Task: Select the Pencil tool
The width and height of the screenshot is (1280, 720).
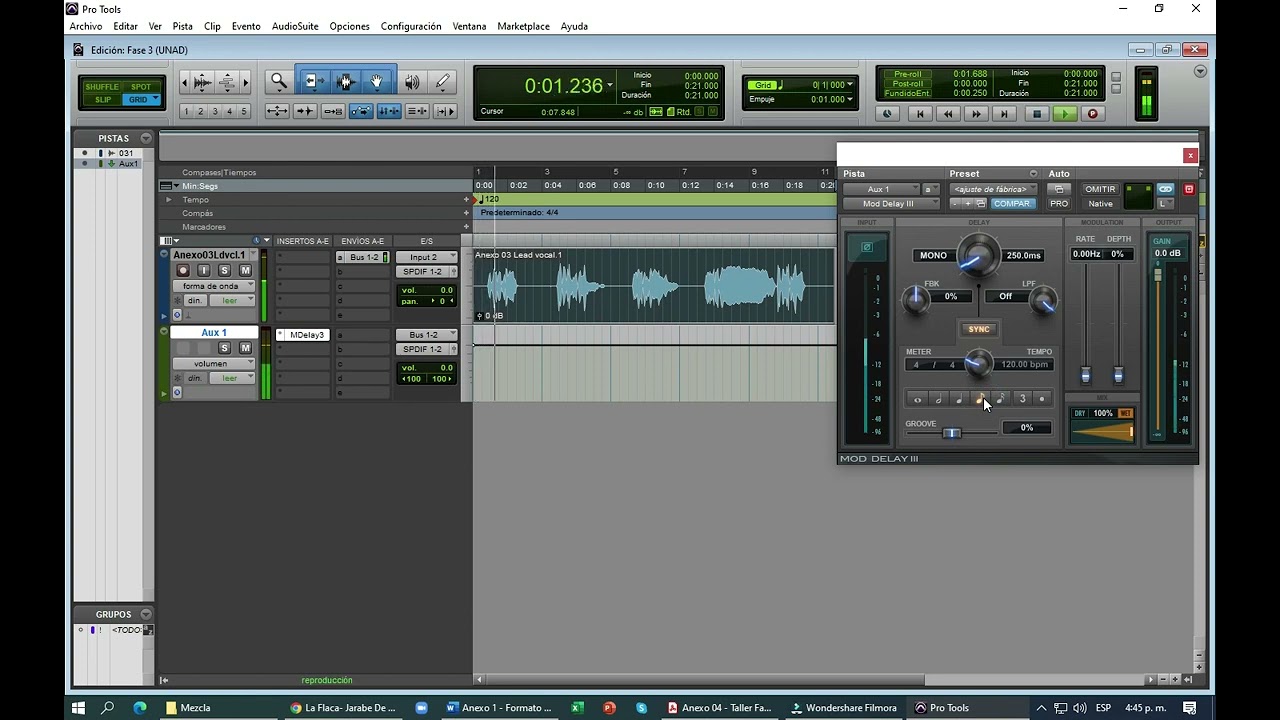Action: click(442, 82)
